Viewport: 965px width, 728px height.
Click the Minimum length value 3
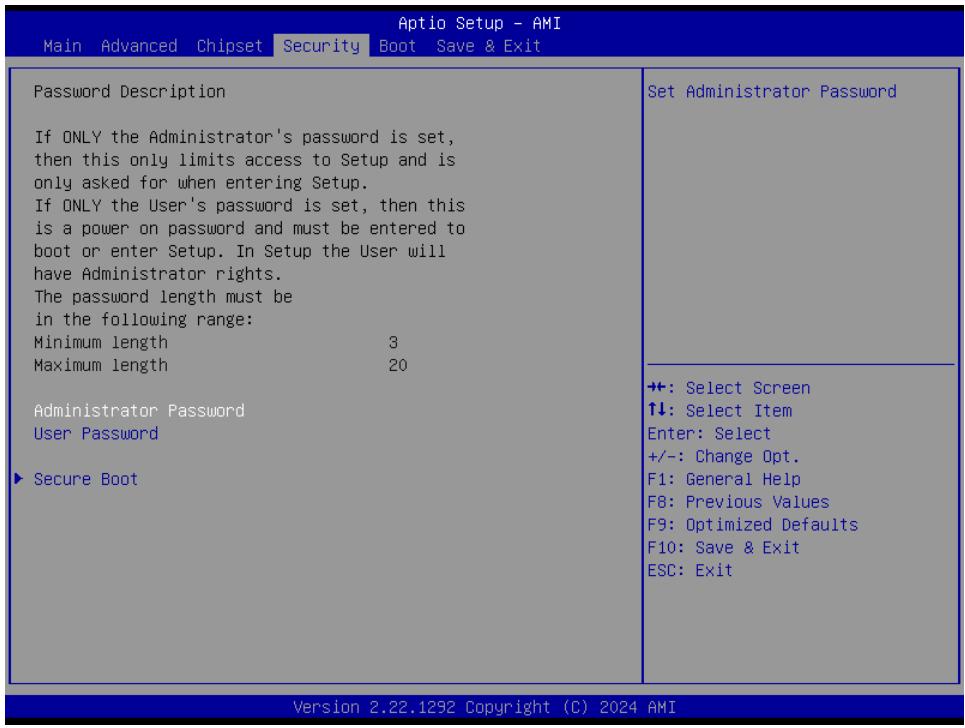(393, 342)
